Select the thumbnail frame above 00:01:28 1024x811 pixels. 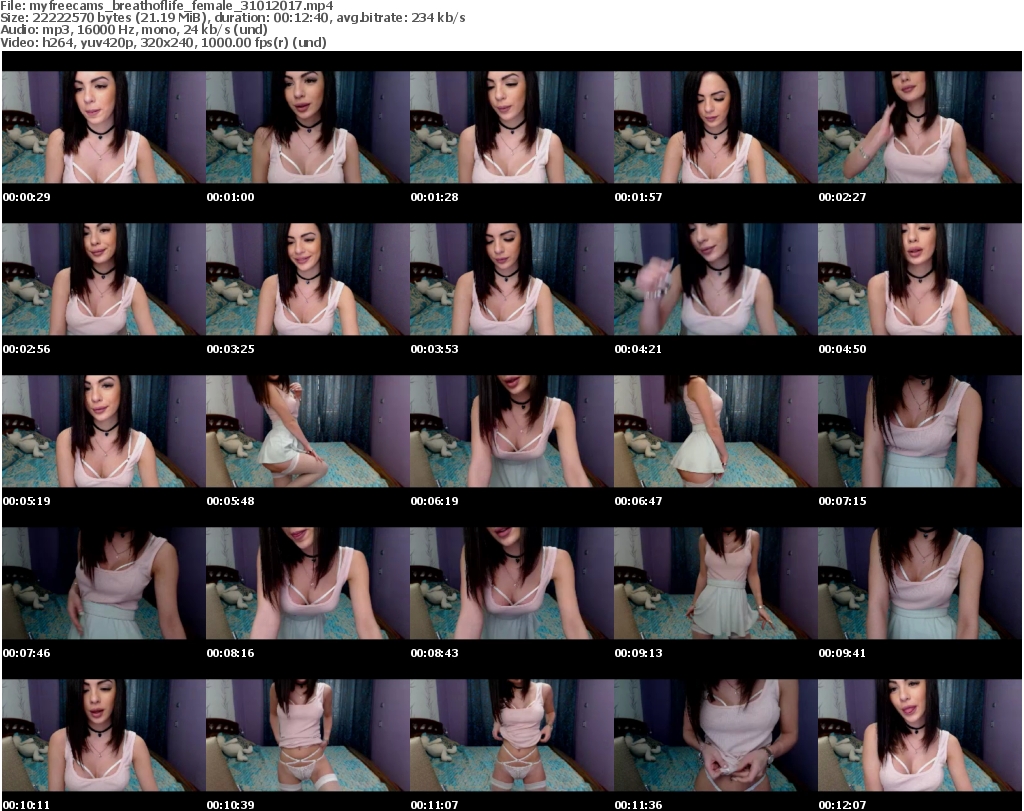coord(511,127)
